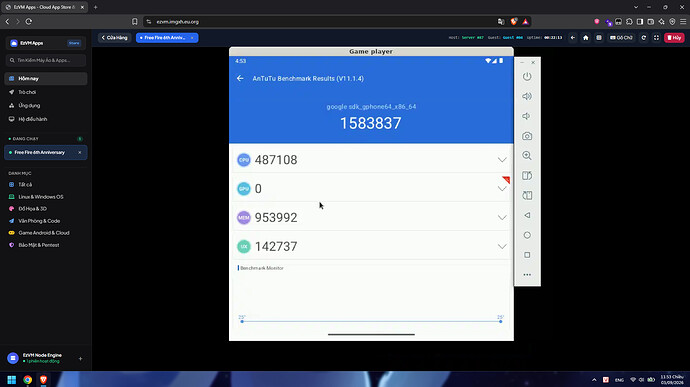Tap the Android navigation gesture bar
This screenshot has height=387, width=690.
(371, 335)
